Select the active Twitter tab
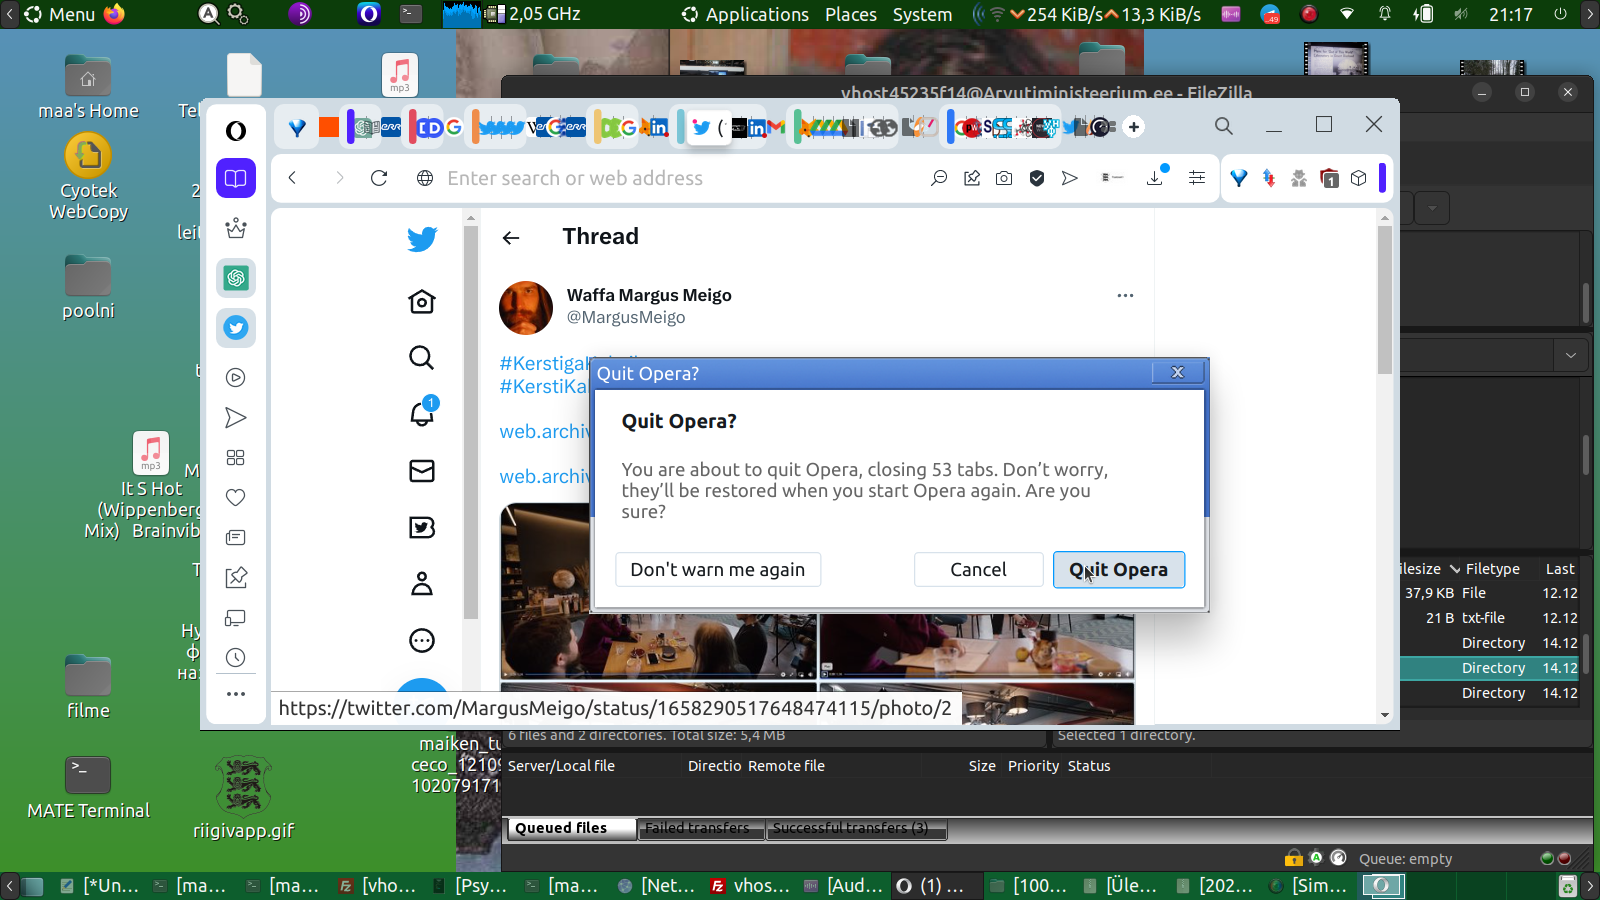 point(709,127)
